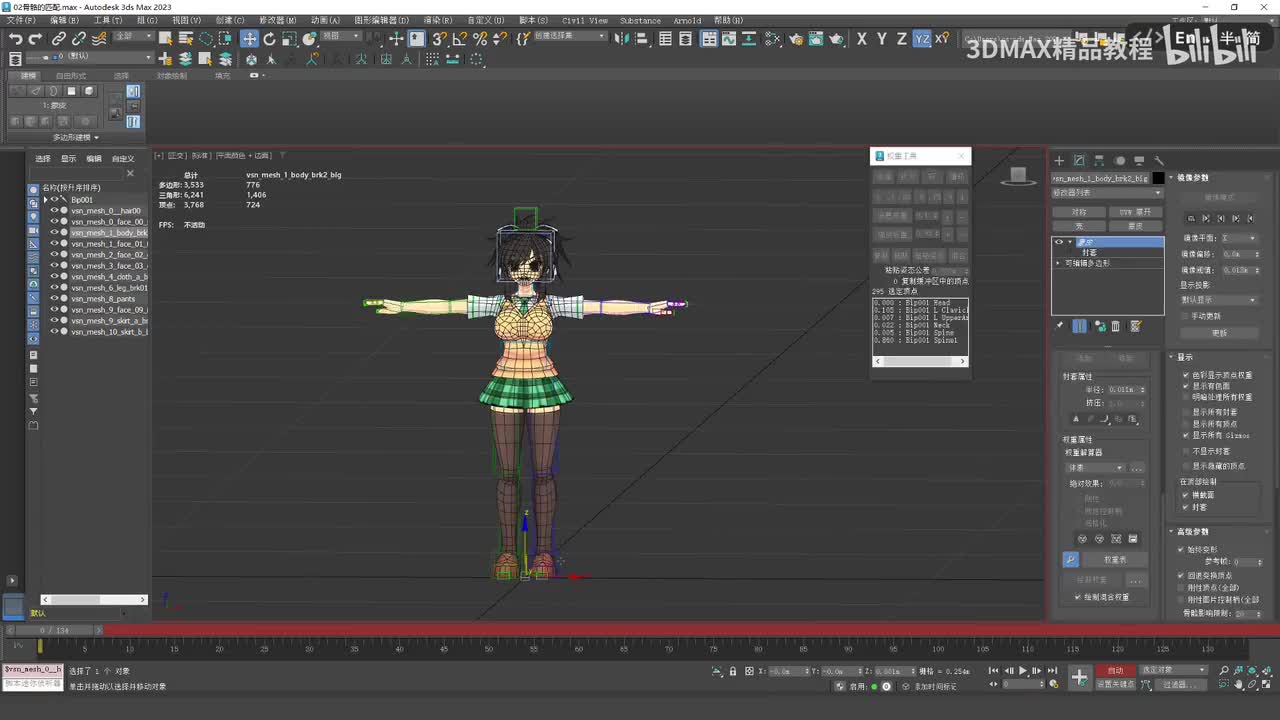Click the 自动 auto key button
1280x720 pixels.
1115,670
